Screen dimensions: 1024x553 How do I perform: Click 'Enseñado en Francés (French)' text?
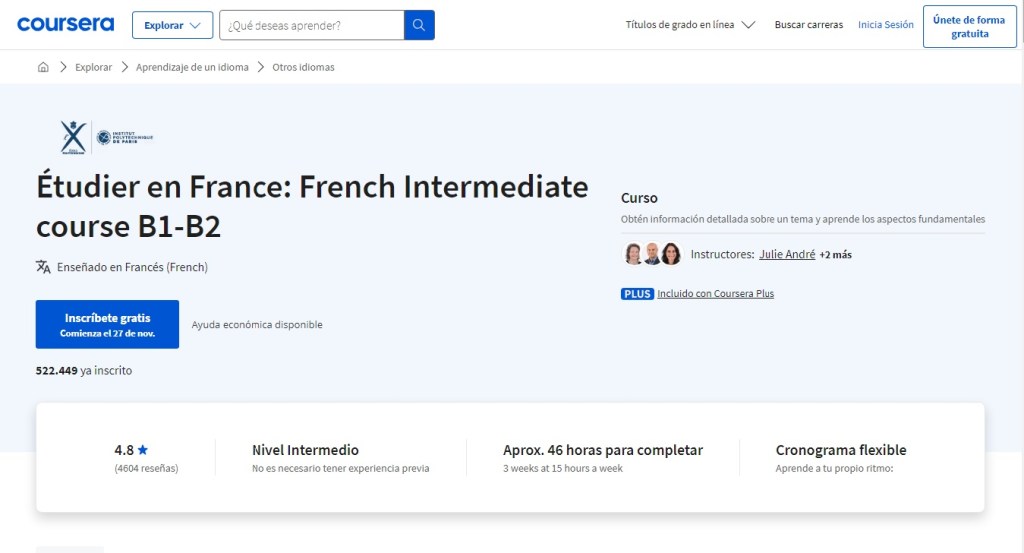coord(133,267)
